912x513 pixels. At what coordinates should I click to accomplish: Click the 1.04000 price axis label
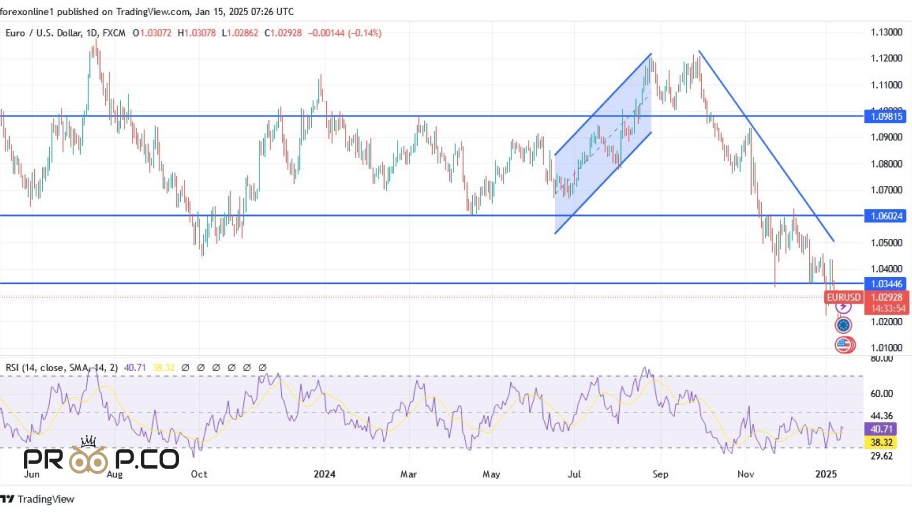pyautogui.click(x=886, y=269)
